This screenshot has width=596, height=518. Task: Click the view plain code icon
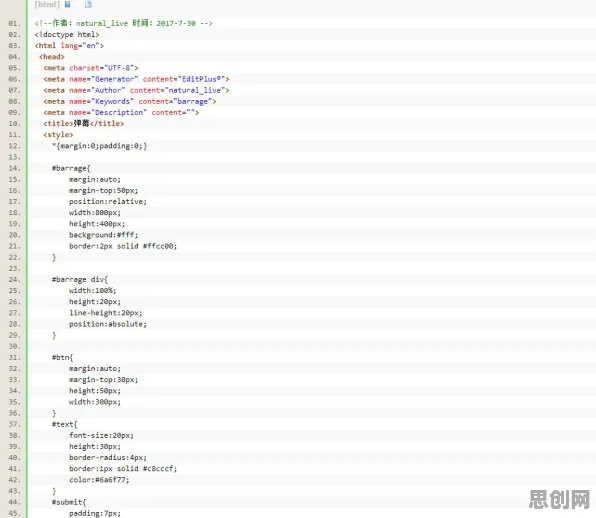point(67,4)
